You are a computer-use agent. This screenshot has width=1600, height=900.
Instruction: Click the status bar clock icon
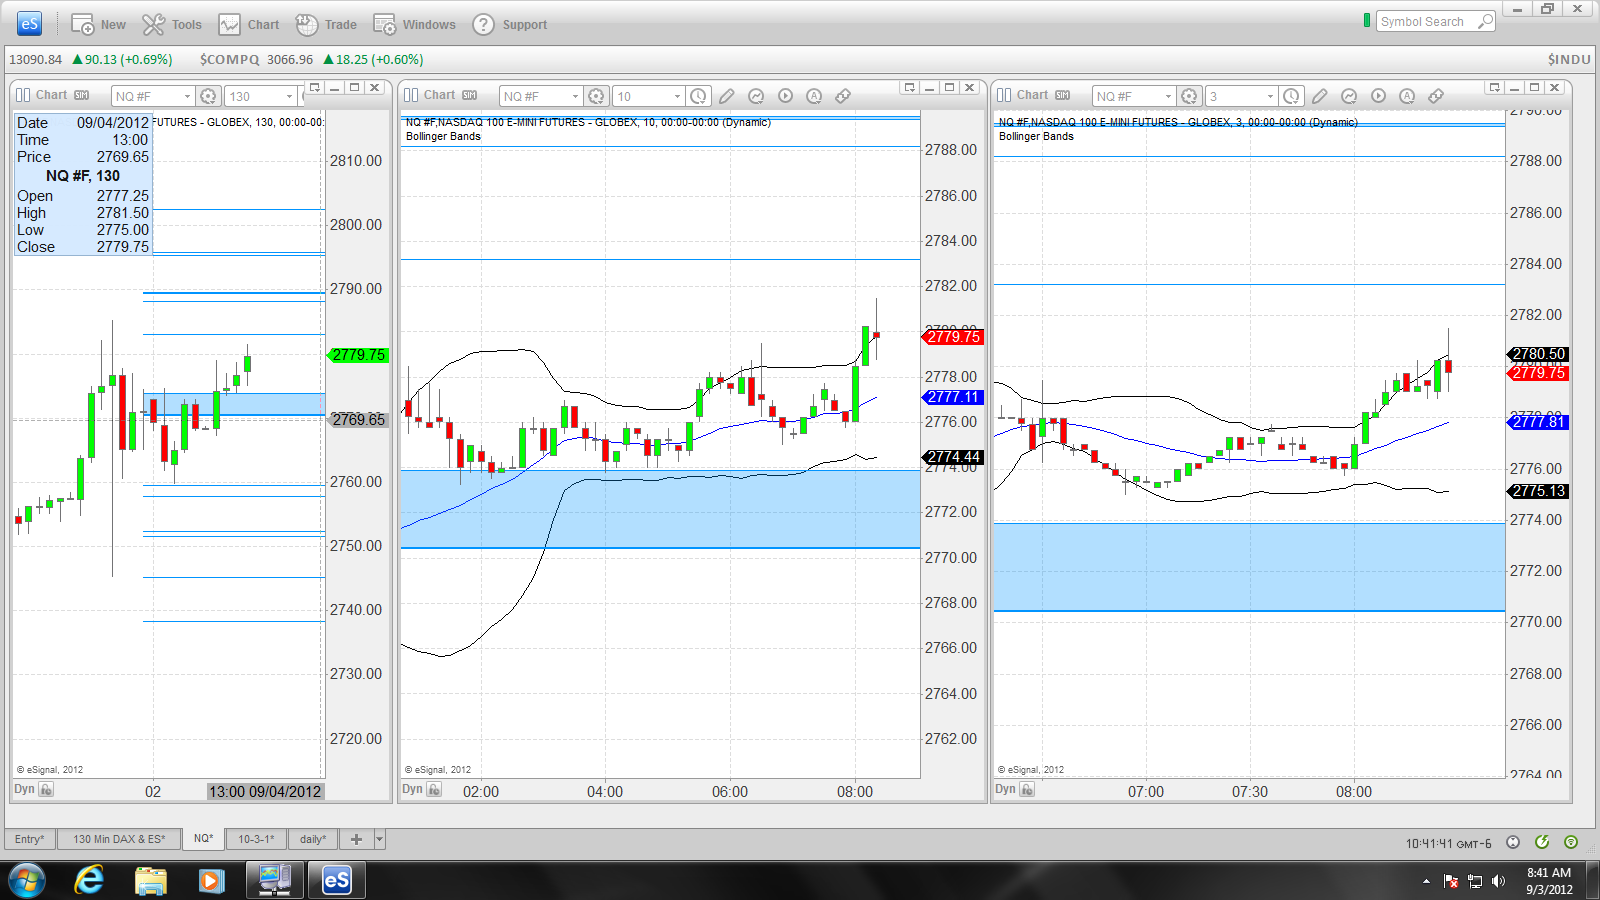click(x=1513, y=842)
